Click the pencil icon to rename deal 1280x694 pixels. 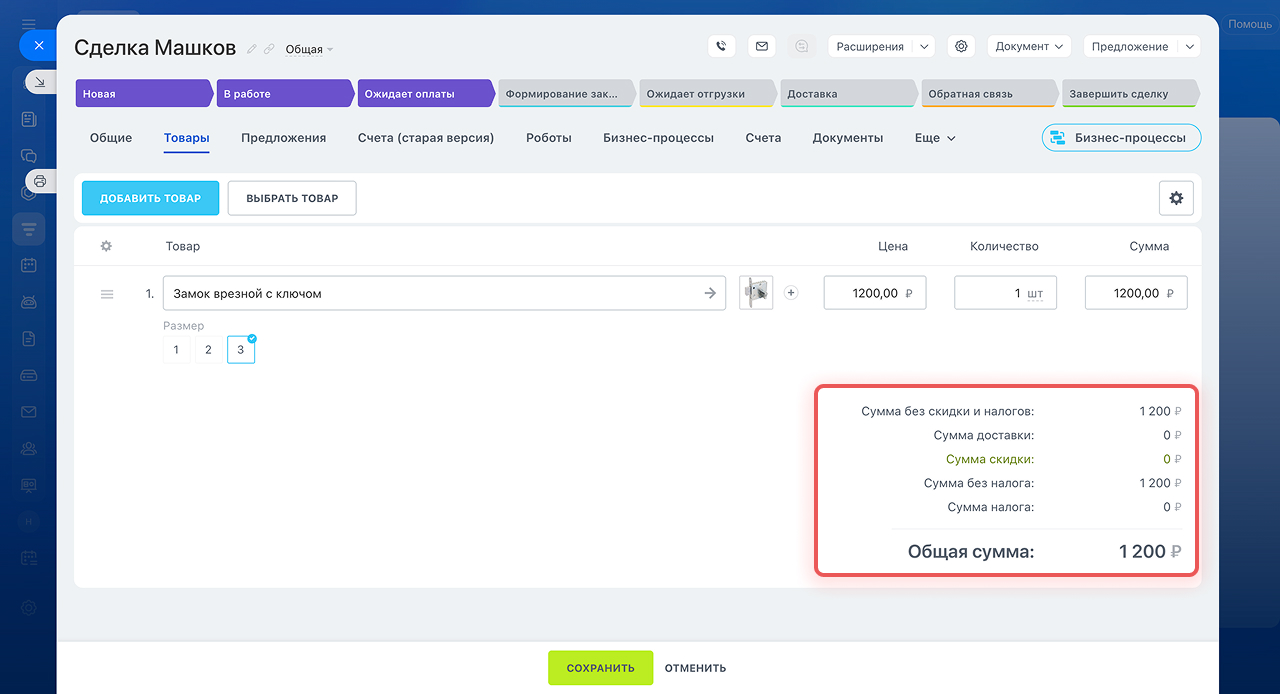coord(252,49)
